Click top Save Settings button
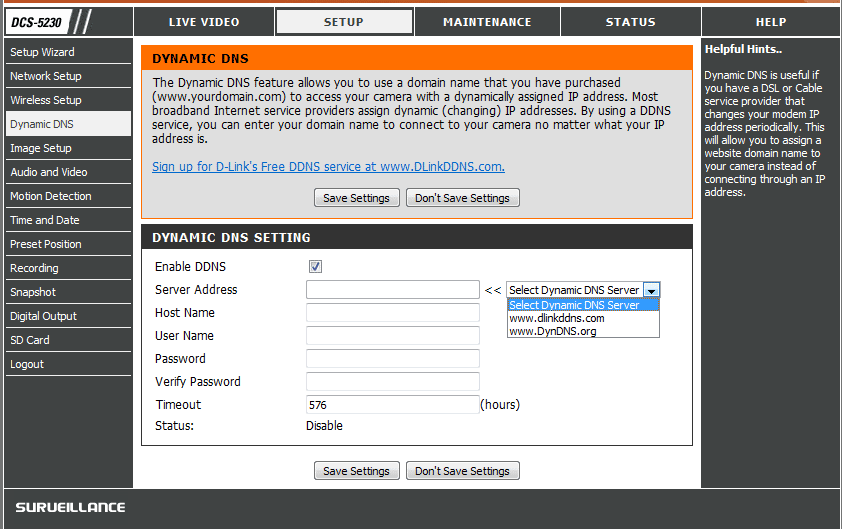842x529 pixels. (x=357, y=198)
